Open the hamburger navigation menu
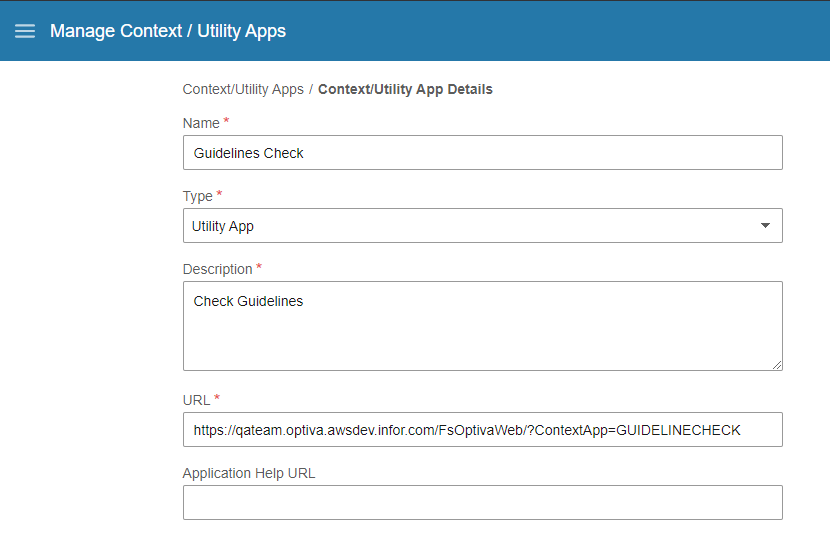Viewport: 830px width, 551px height. (x=25, y=31)
